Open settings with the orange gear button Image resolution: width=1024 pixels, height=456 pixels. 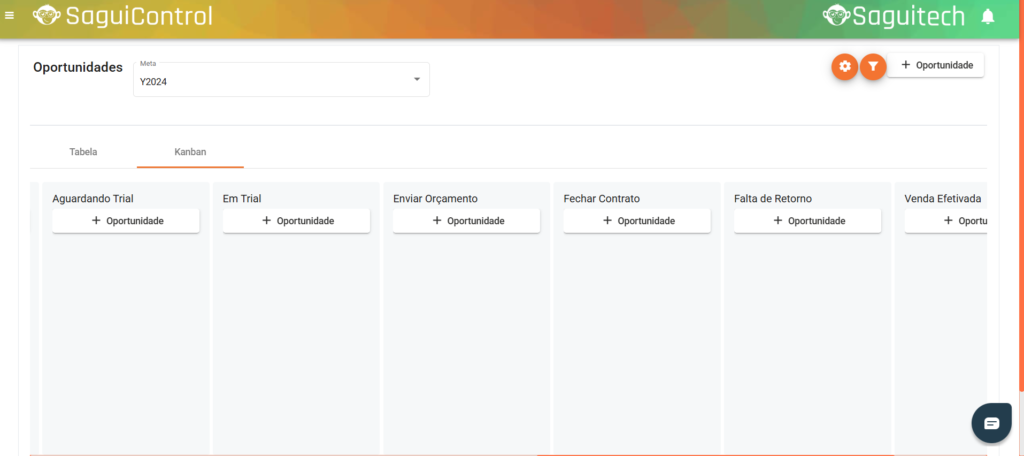(845, 67)
